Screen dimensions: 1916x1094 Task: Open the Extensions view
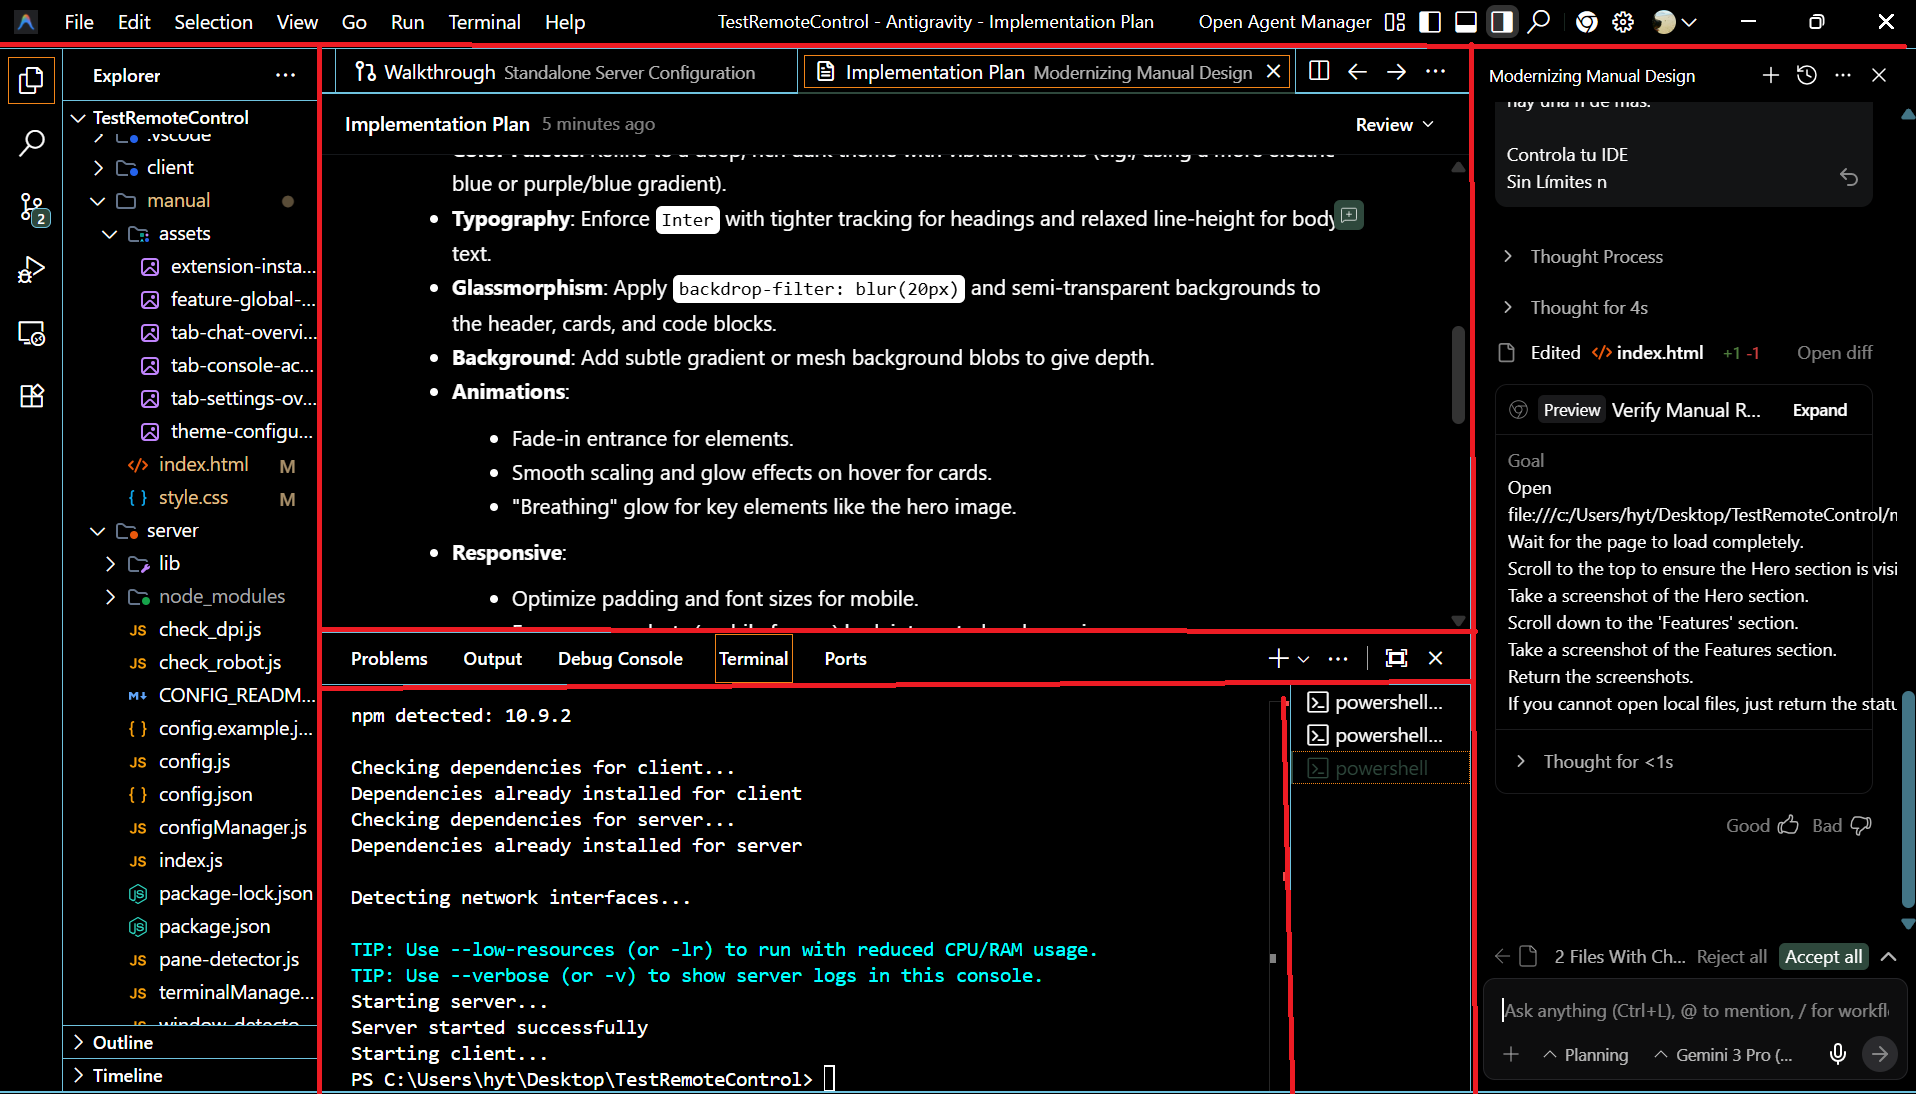point(31,396)
